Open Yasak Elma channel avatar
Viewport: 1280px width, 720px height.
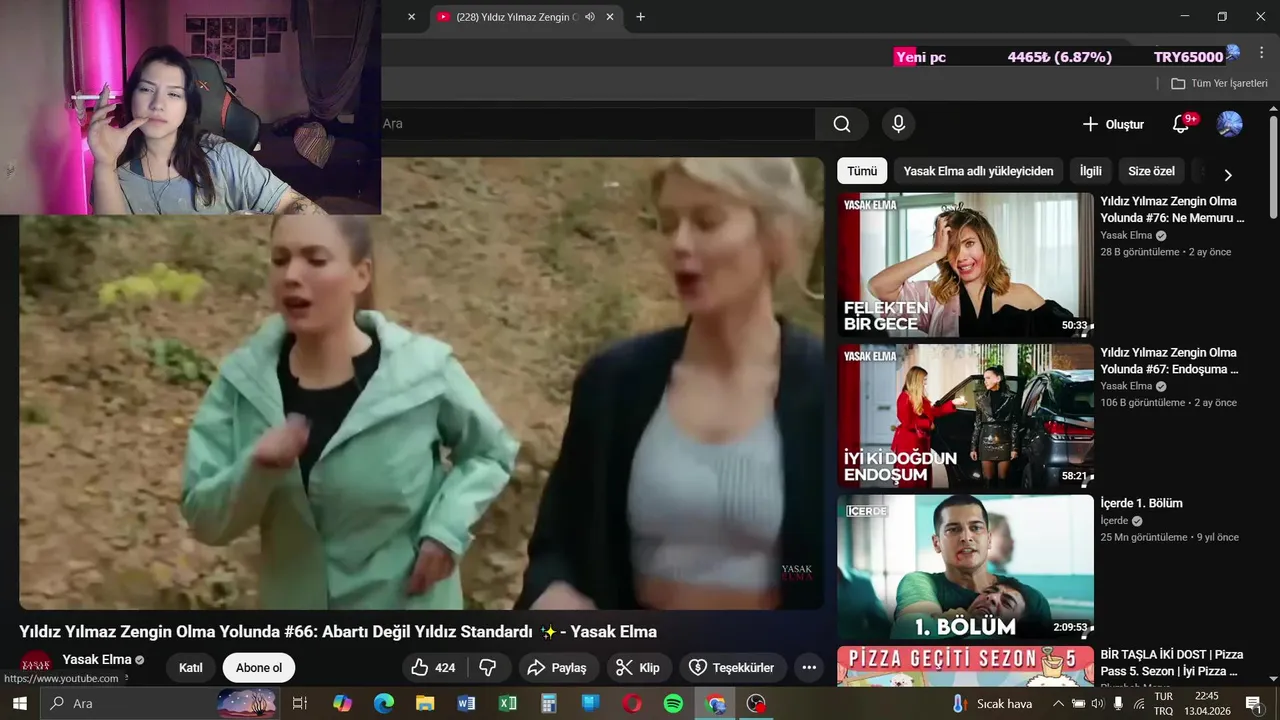point(36,664)
